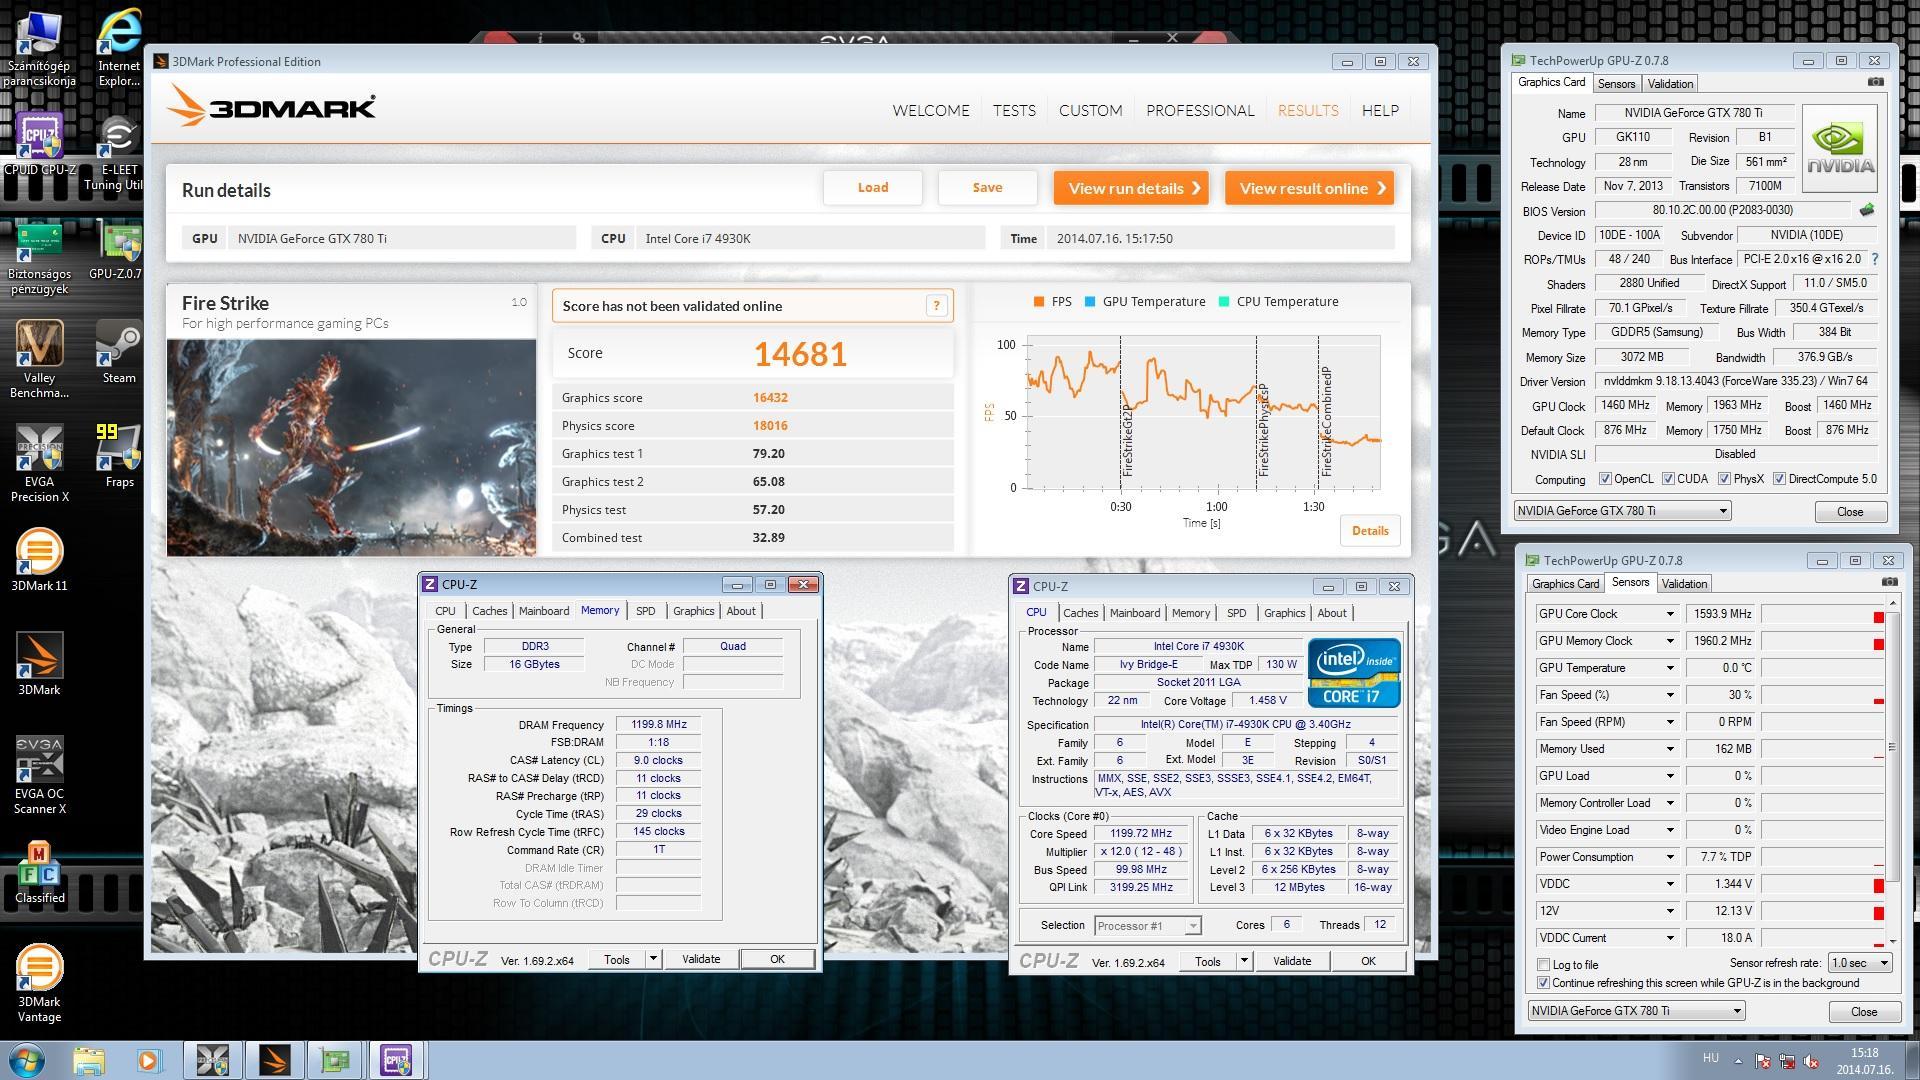Click Bus Interface question mark in GPU-Z
This screenshot has height=1080, width=1920.
pos(1874,259)
